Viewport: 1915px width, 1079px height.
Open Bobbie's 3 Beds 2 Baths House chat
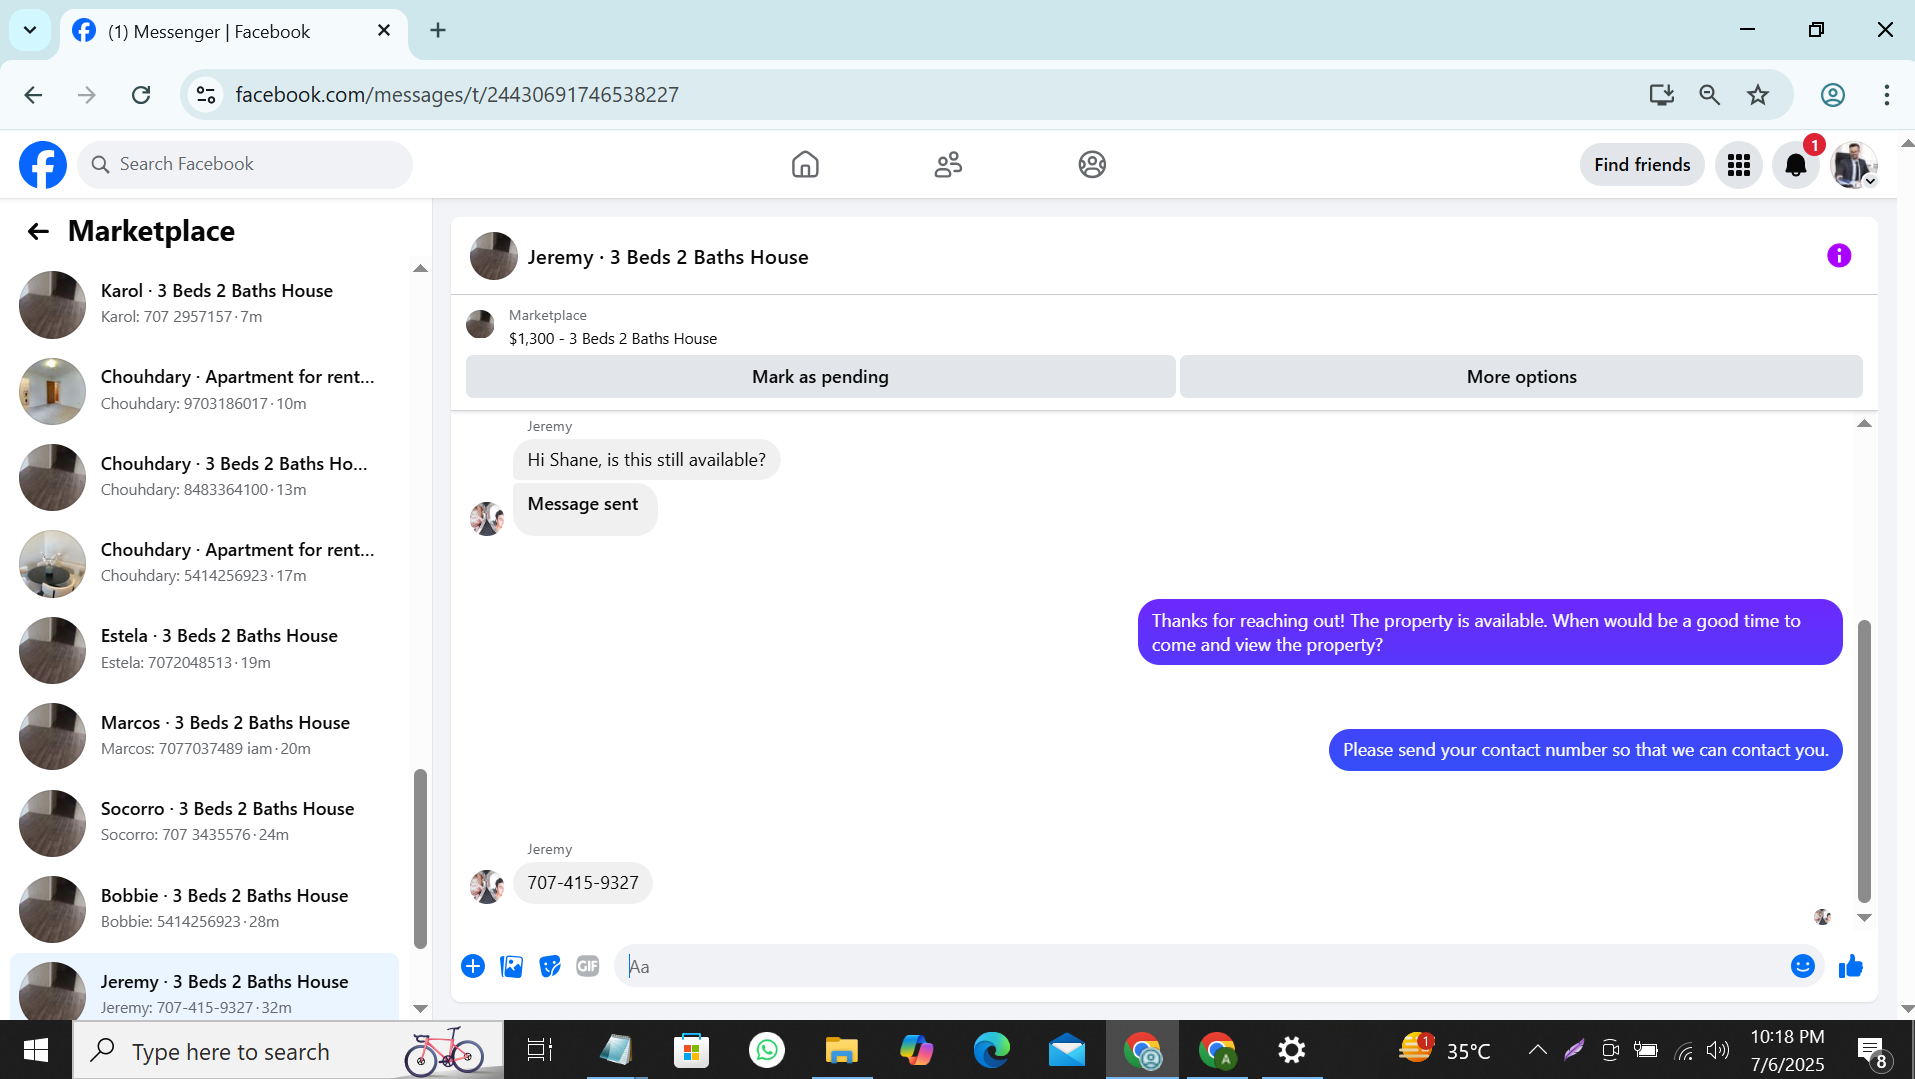coord(204,909)
